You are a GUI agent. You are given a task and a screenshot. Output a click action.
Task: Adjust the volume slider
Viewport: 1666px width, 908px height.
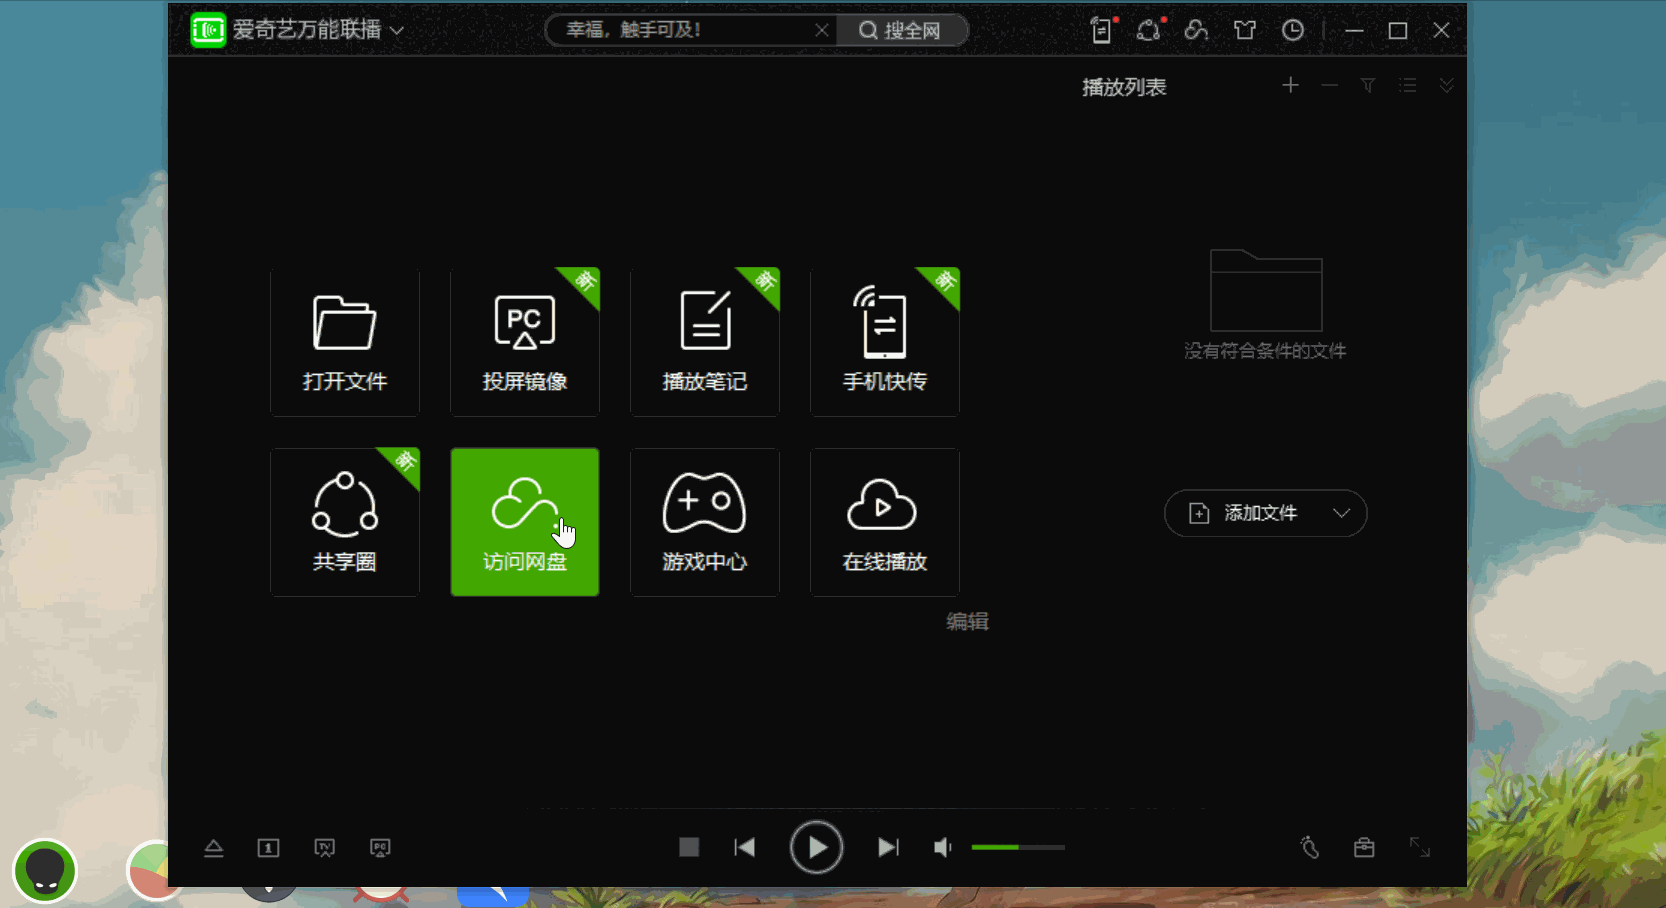(x=1017, y=848)
